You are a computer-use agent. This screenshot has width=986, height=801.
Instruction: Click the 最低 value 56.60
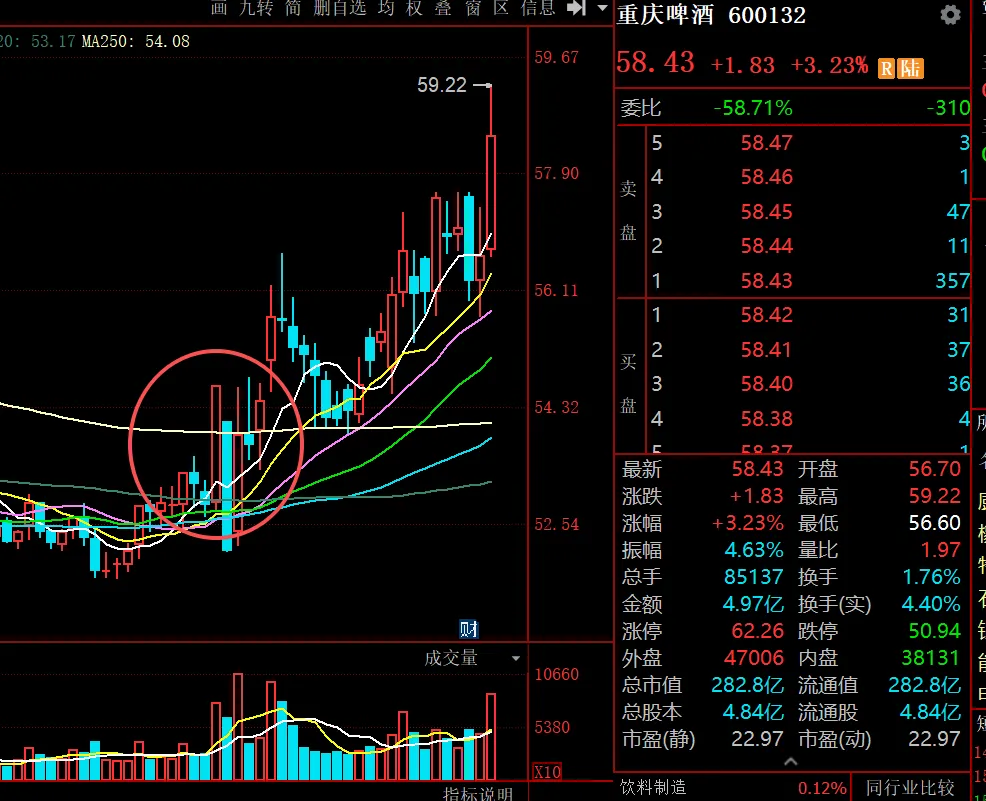point(934,522)
